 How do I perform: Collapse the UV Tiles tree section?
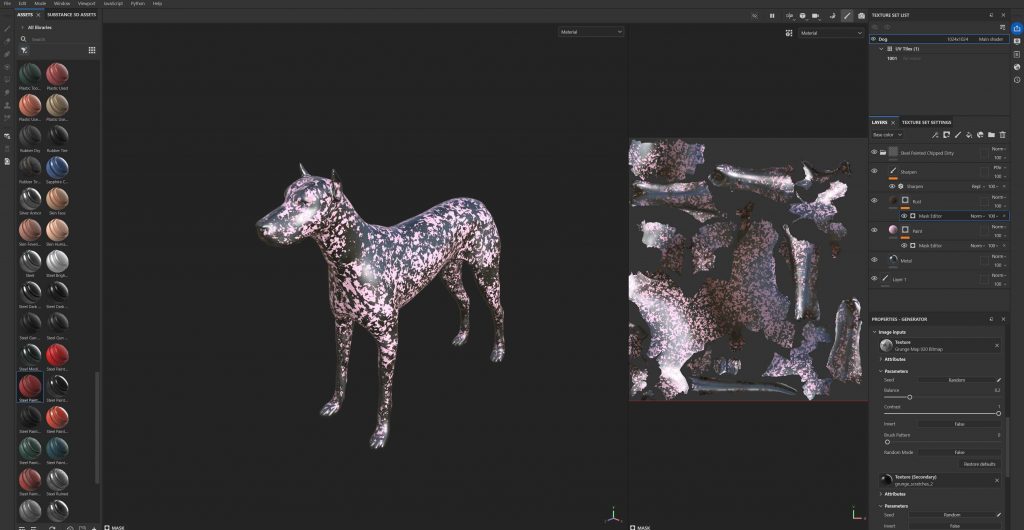(881, 48)
